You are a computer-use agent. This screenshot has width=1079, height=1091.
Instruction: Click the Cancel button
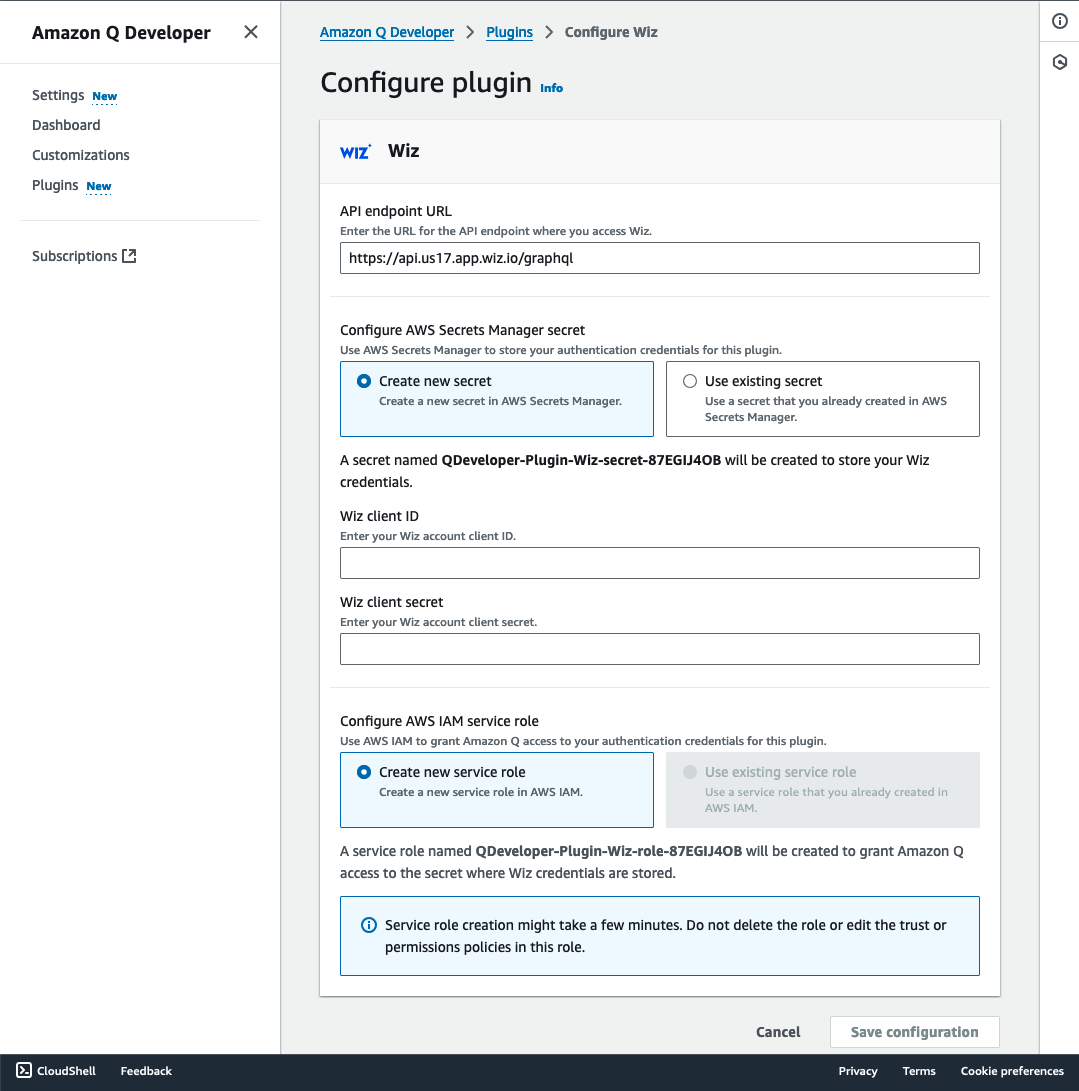pyautogui.click(x=778, y=1032)
